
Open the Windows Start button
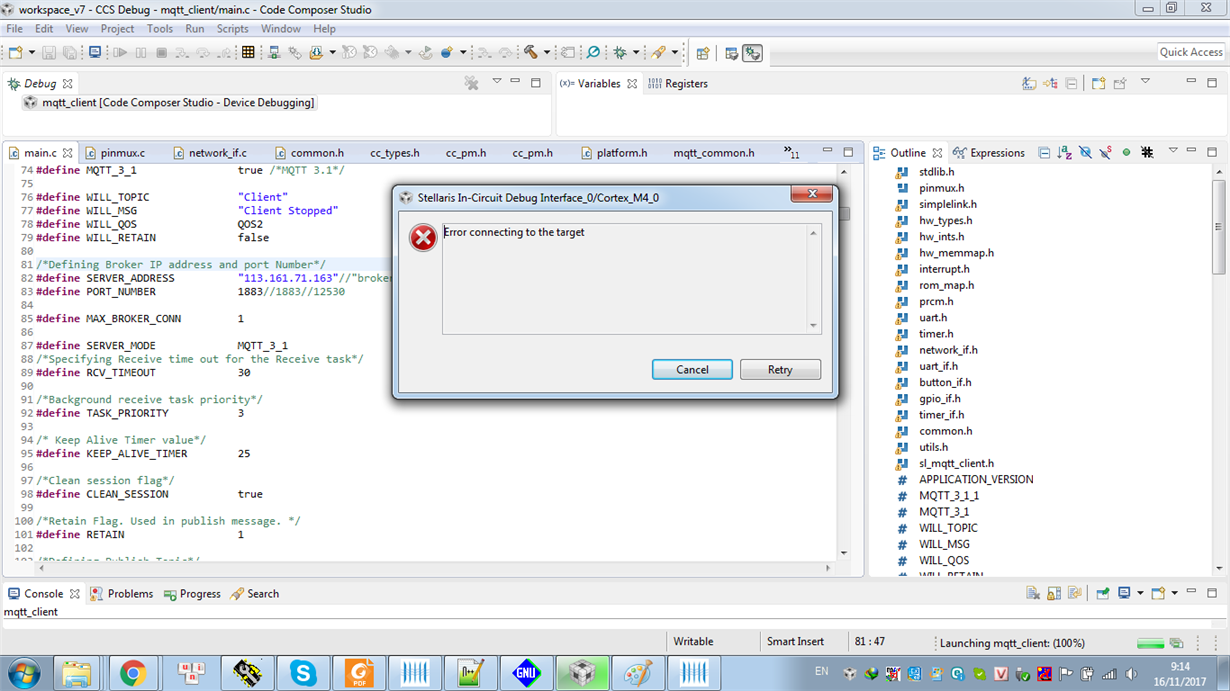click(x=23, y=674)
